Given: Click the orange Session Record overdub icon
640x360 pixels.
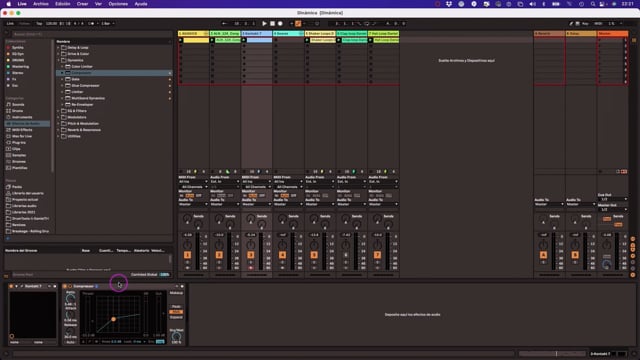Looking at the screenshot, I should tap(298, 24).
